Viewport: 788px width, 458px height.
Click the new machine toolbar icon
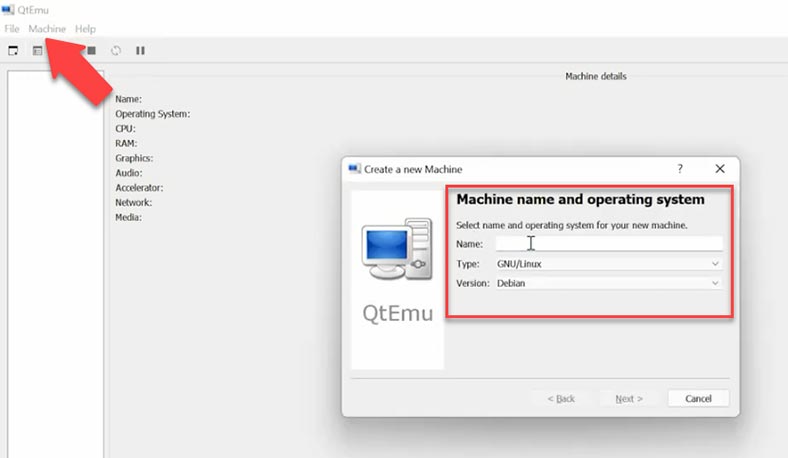[13, 50]
